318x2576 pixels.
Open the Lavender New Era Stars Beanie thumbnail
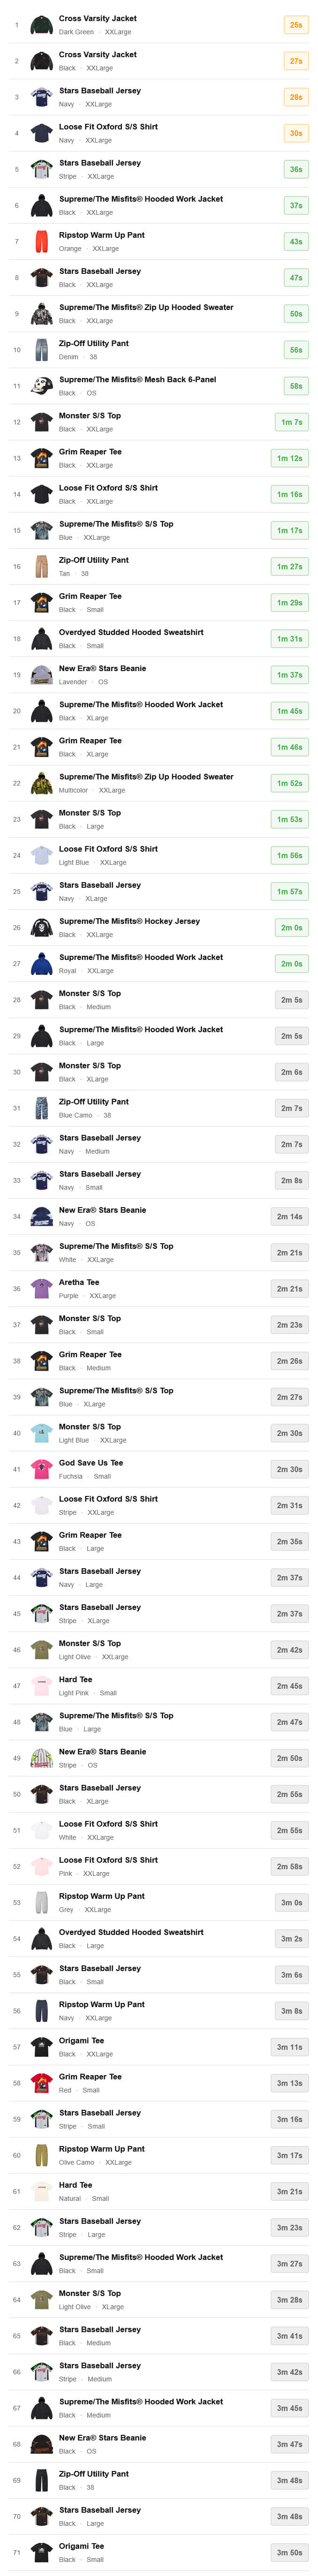tap(41, 675)
